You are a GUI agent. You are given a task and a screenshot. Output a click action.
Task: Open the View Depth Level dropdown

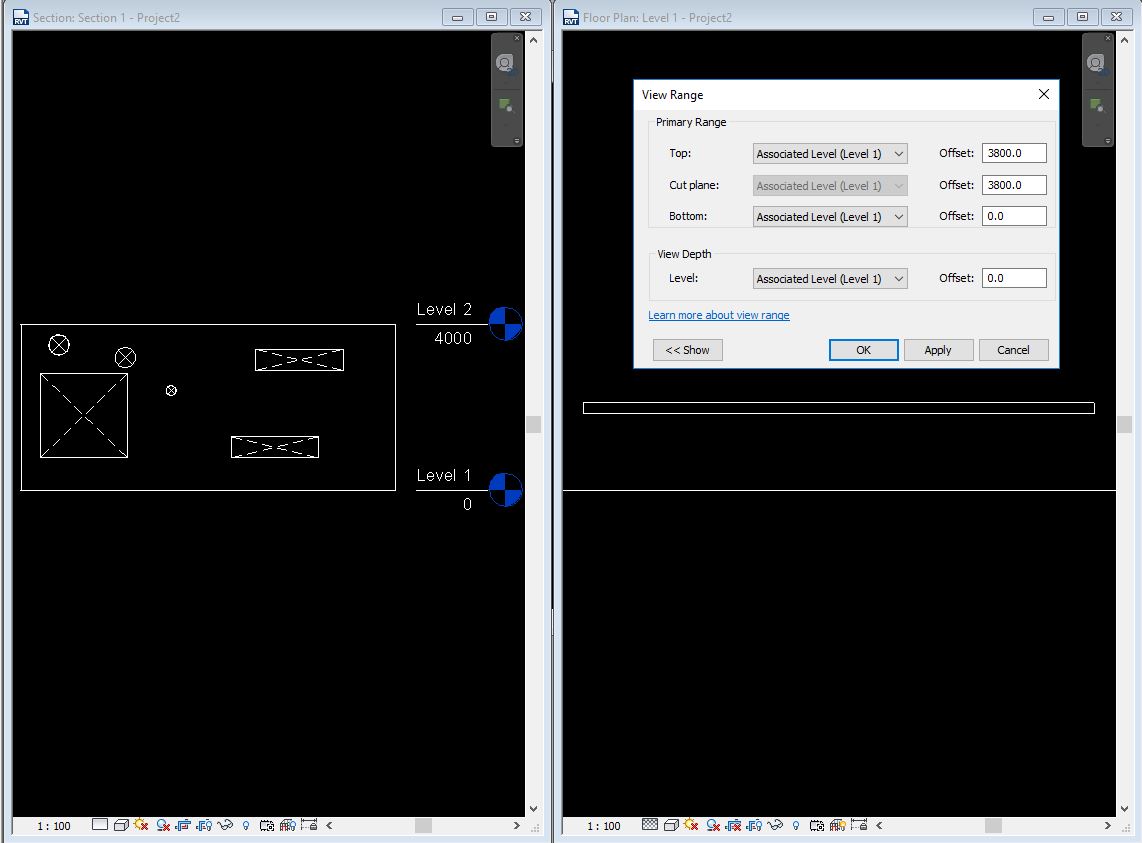829,278
